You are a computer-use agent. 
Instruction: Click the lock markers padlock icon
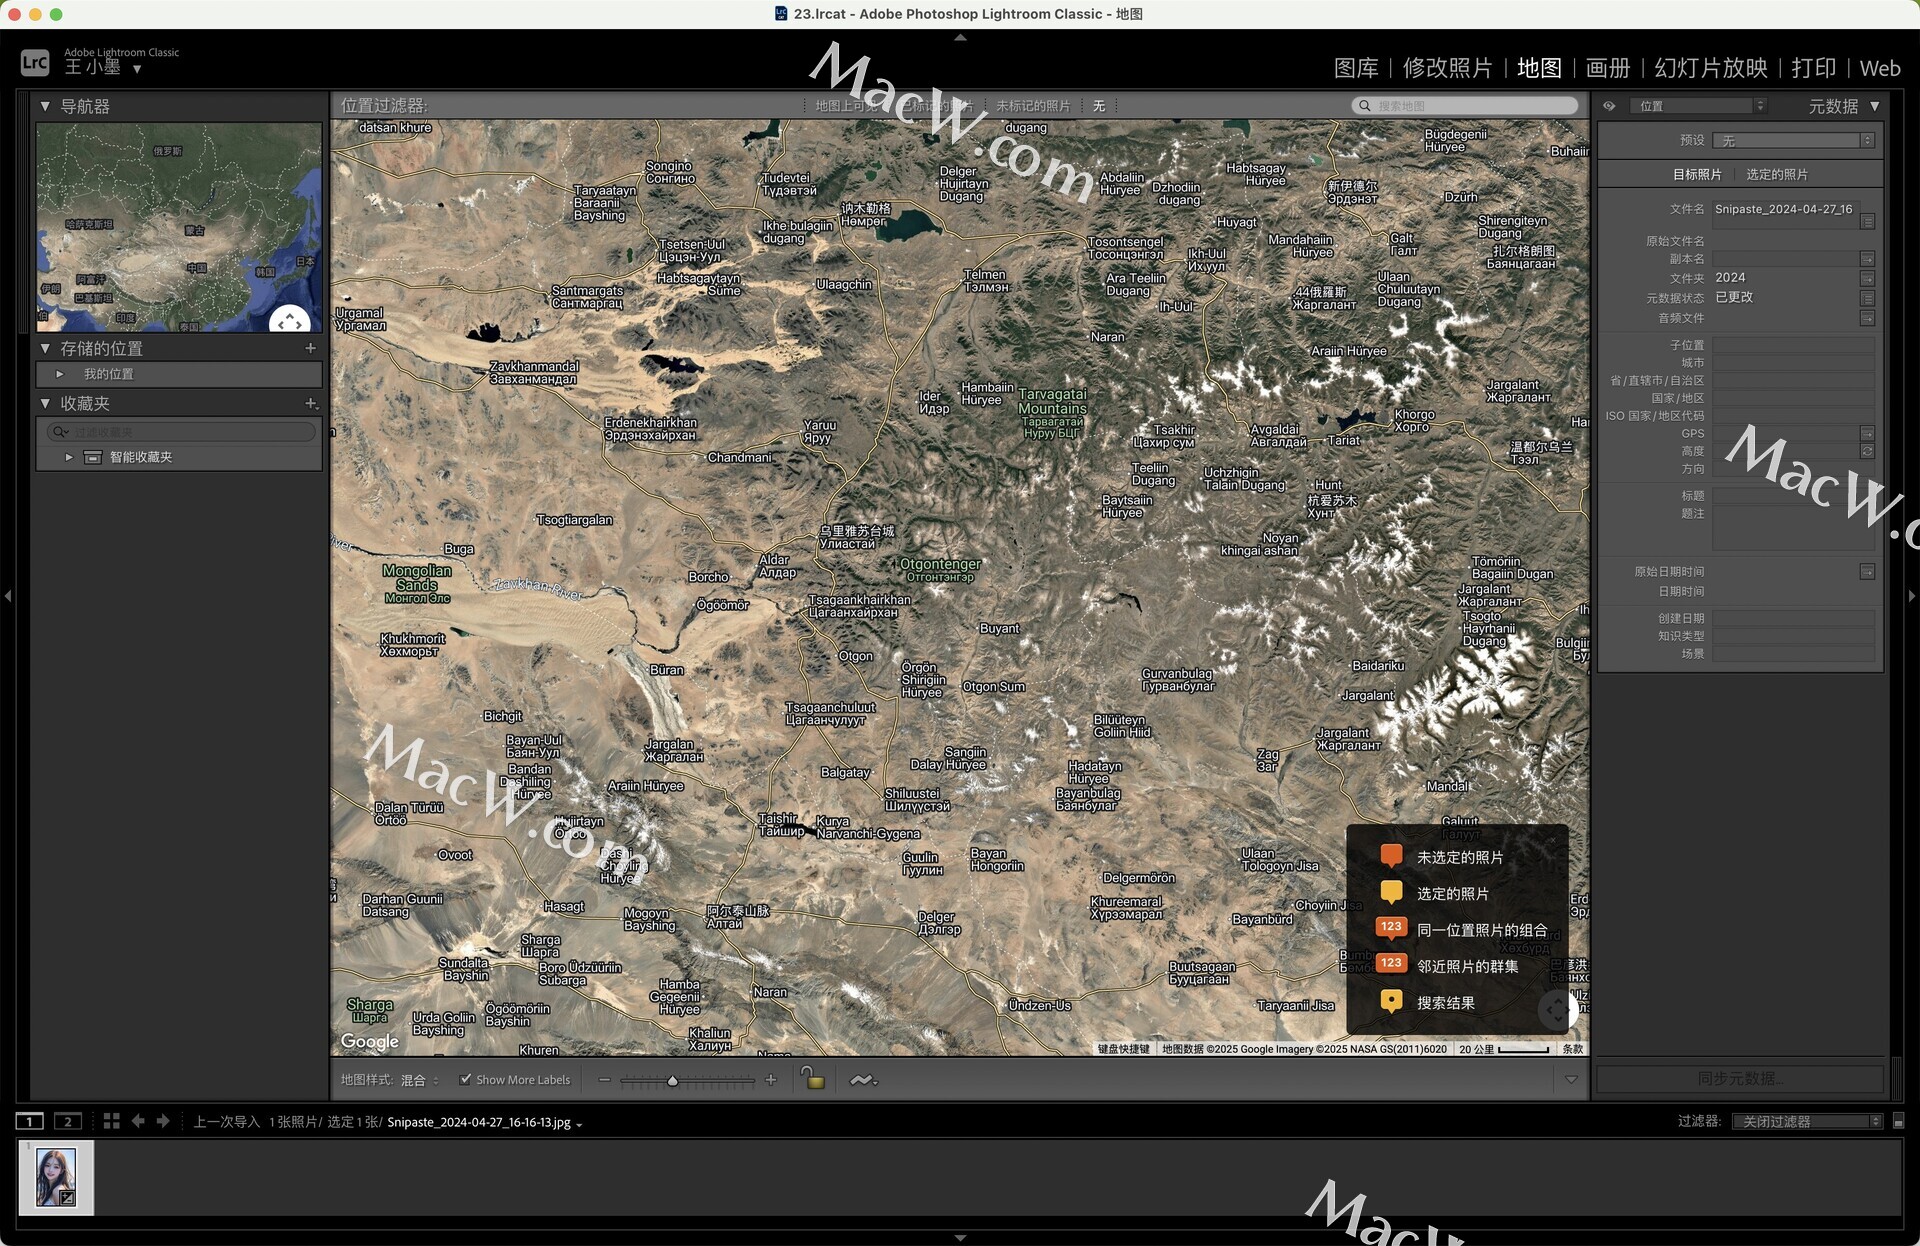[813, 1079]
